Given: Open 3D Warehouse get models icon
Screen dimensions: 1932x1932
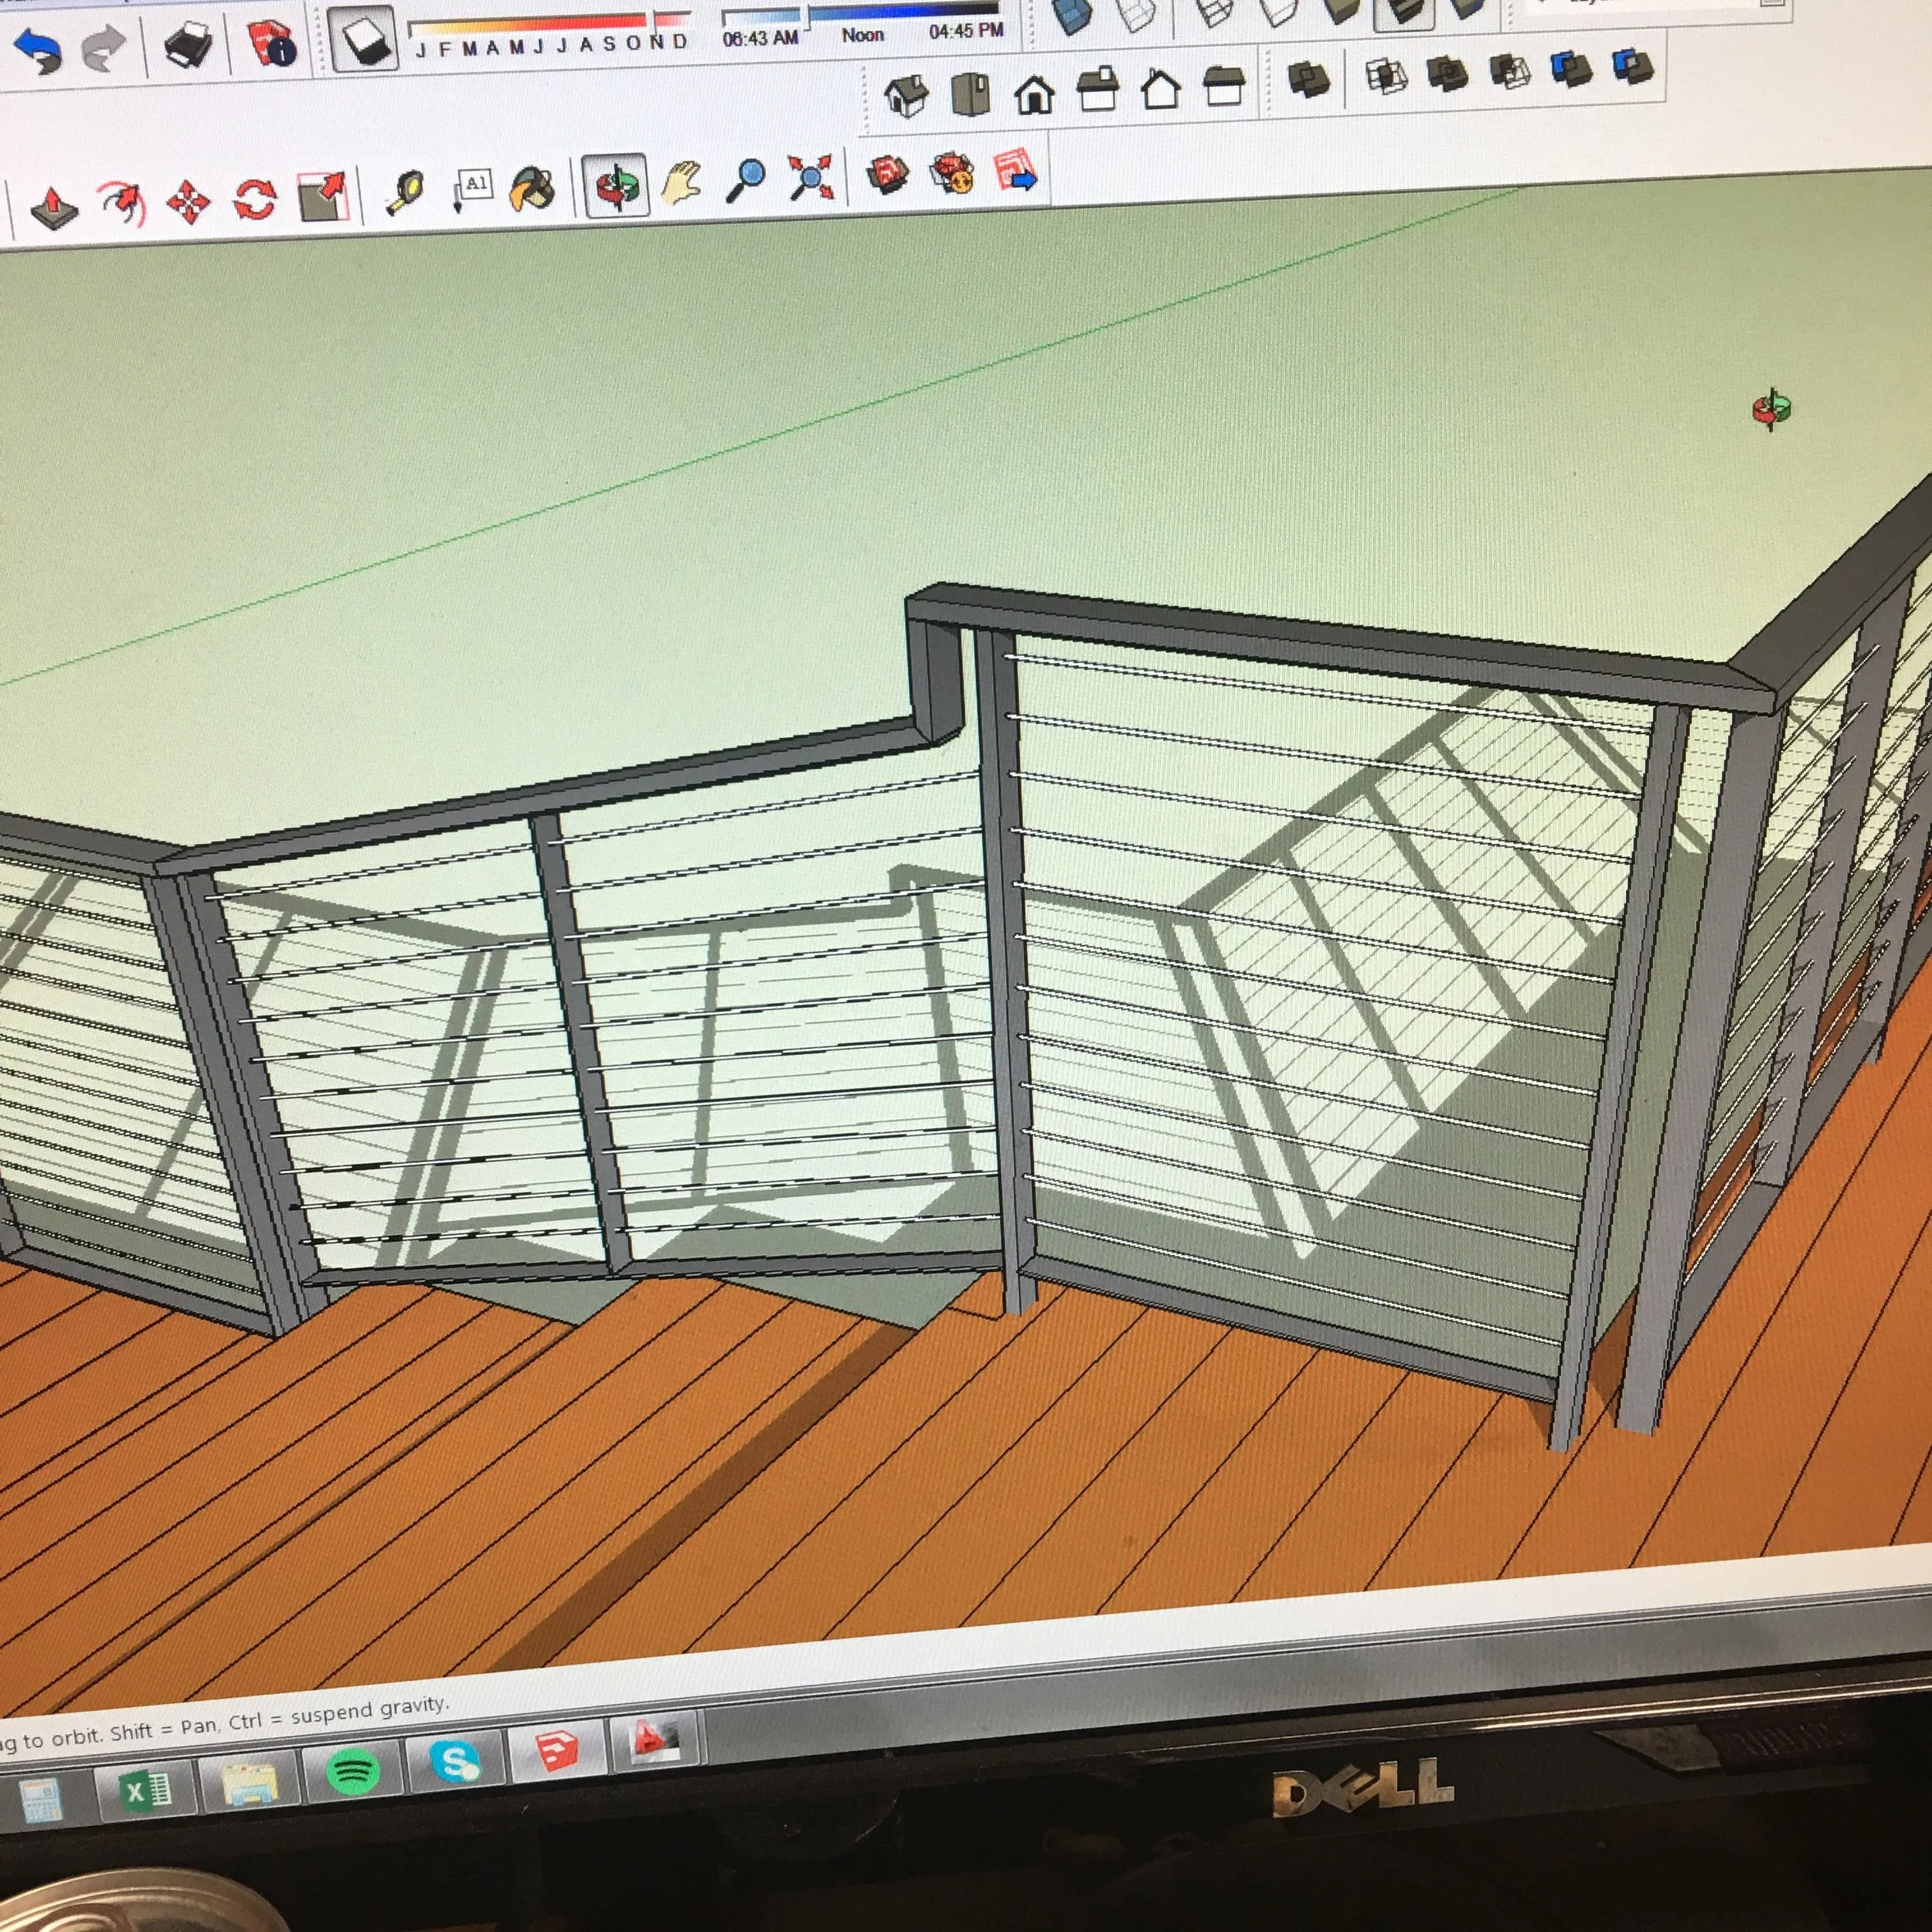Looking at the screenshot, I should coord(886,174).
